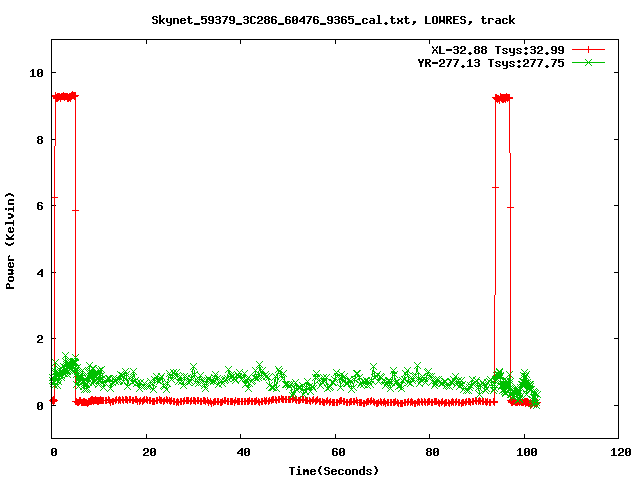Click the Time(Seconds) x-axis label
The image size is (640, 480).
coord(333,471)
